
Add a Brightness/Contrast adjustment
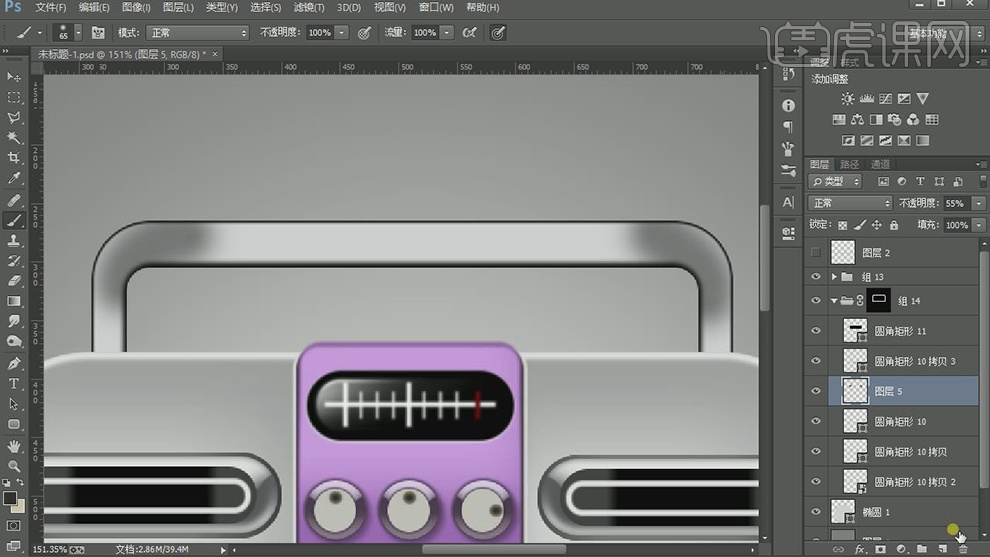coord(847,99)
